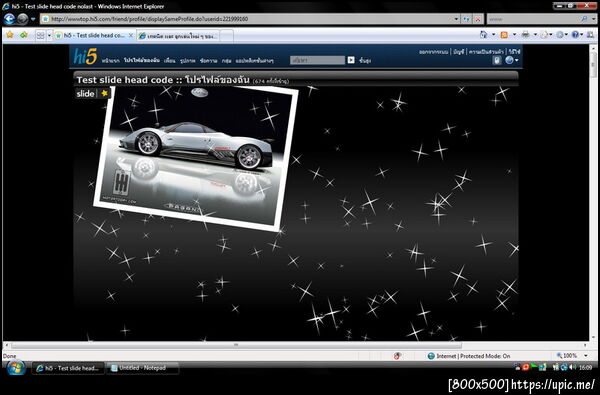The image size is (600, 395).
Task: Click the address bar URL field
Action: click(246, 19)
